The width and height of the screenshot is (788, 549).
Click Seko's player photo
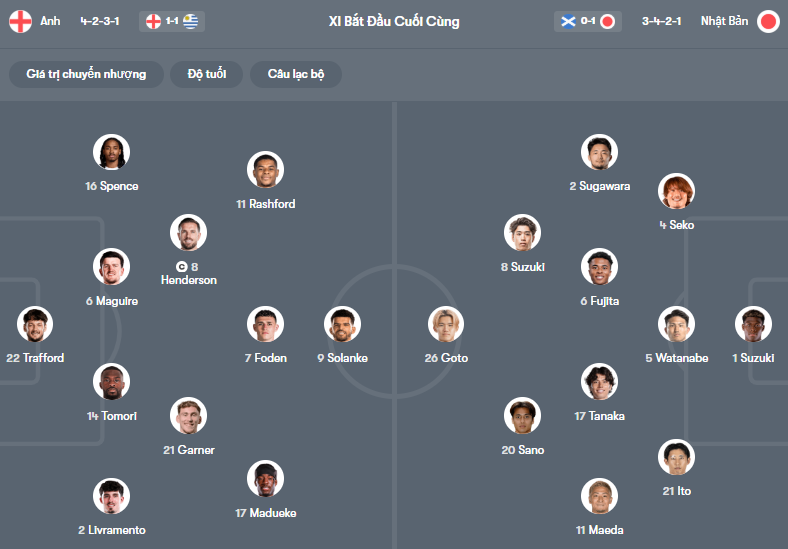[x=676, y=192]
